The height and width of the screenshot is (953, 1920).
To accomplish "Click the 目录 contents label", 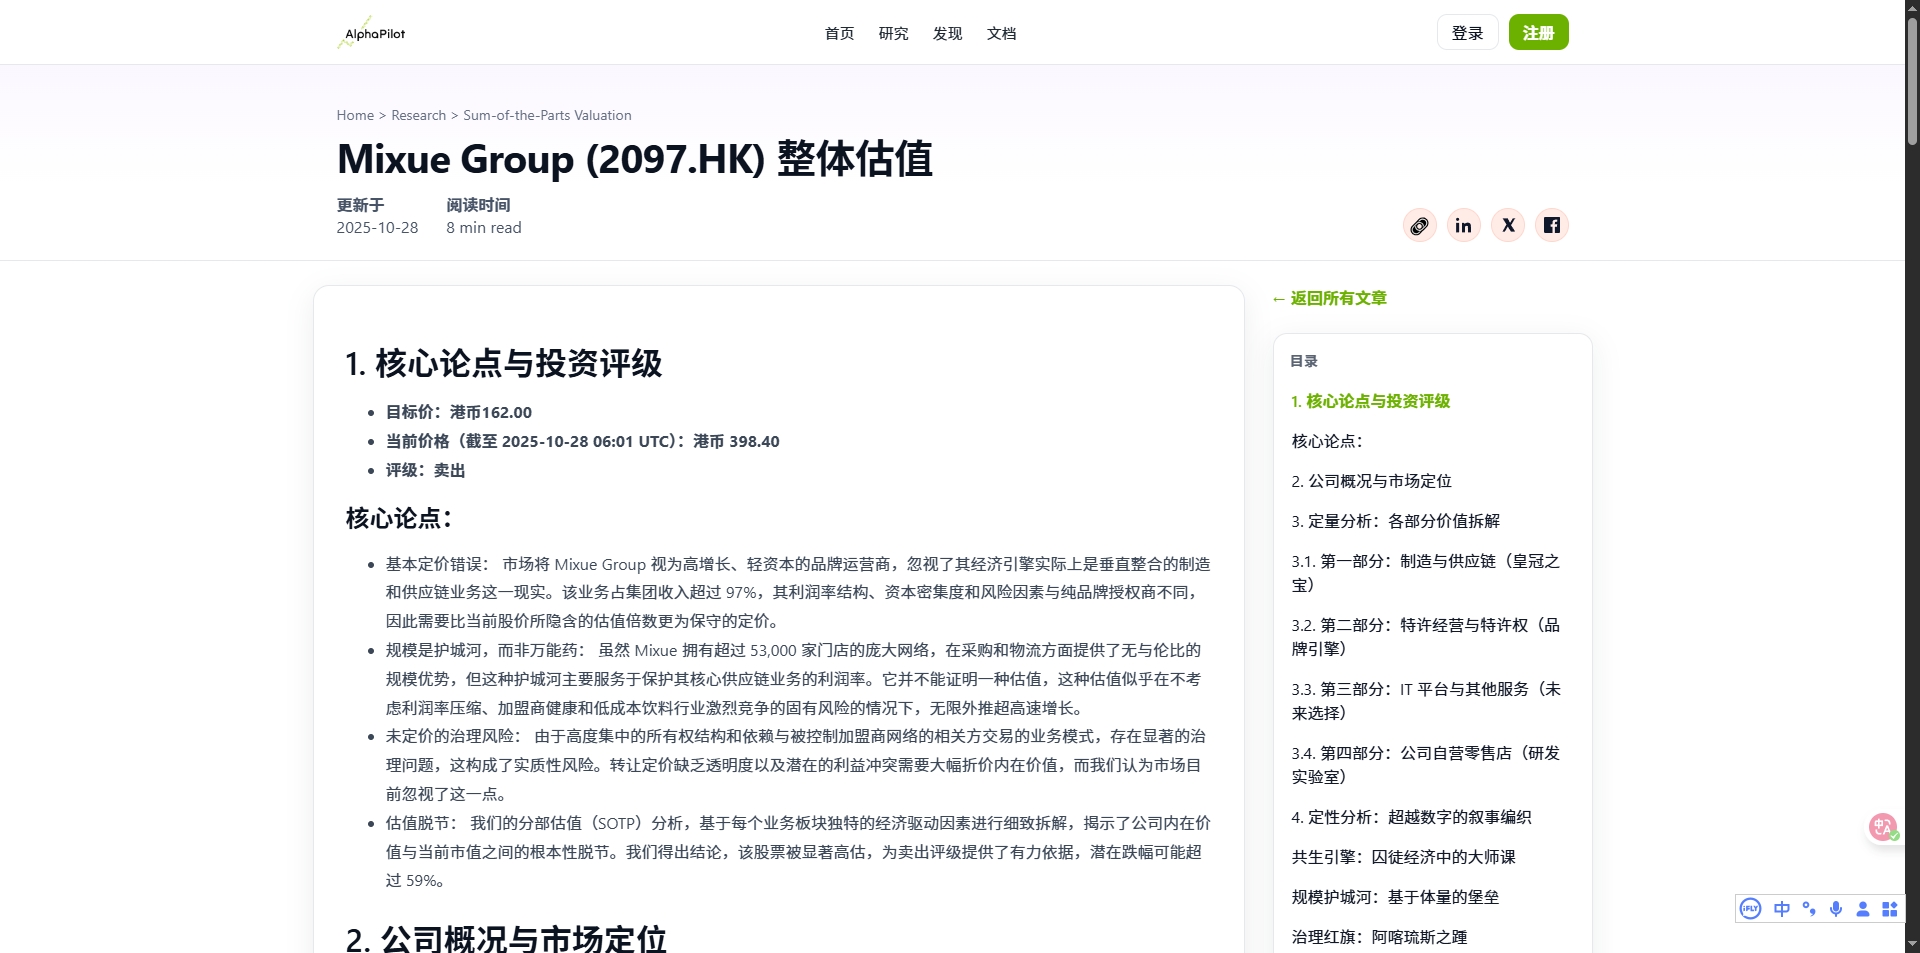I will [x=1304, y=361].
